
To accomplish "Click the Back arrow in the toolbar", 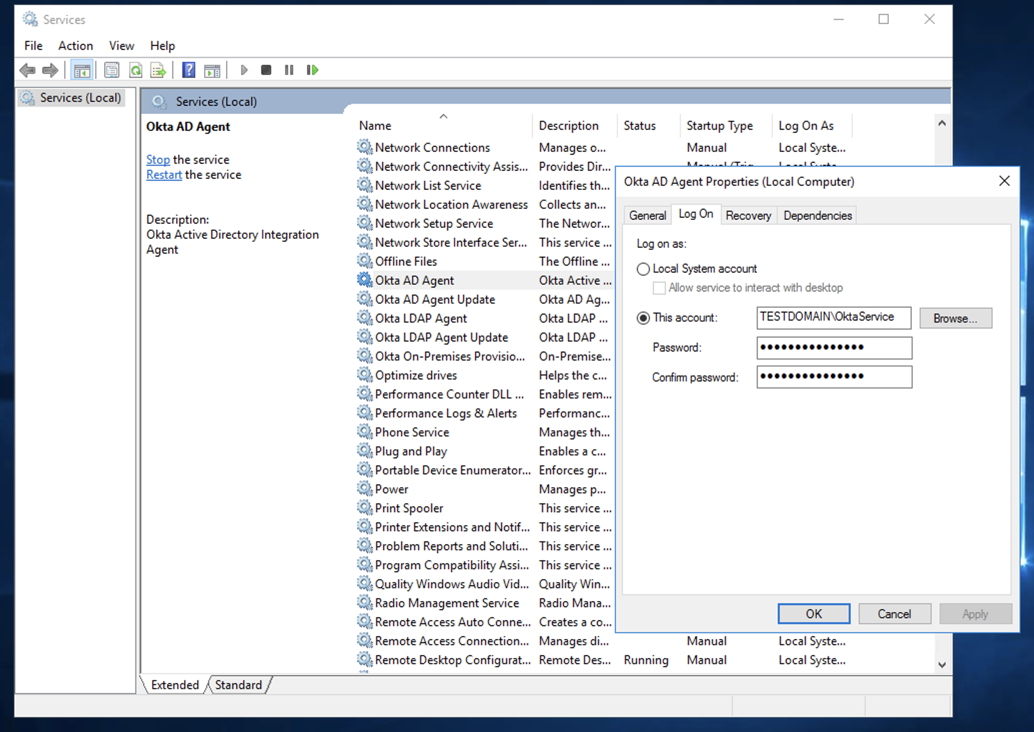I will 27,70.
